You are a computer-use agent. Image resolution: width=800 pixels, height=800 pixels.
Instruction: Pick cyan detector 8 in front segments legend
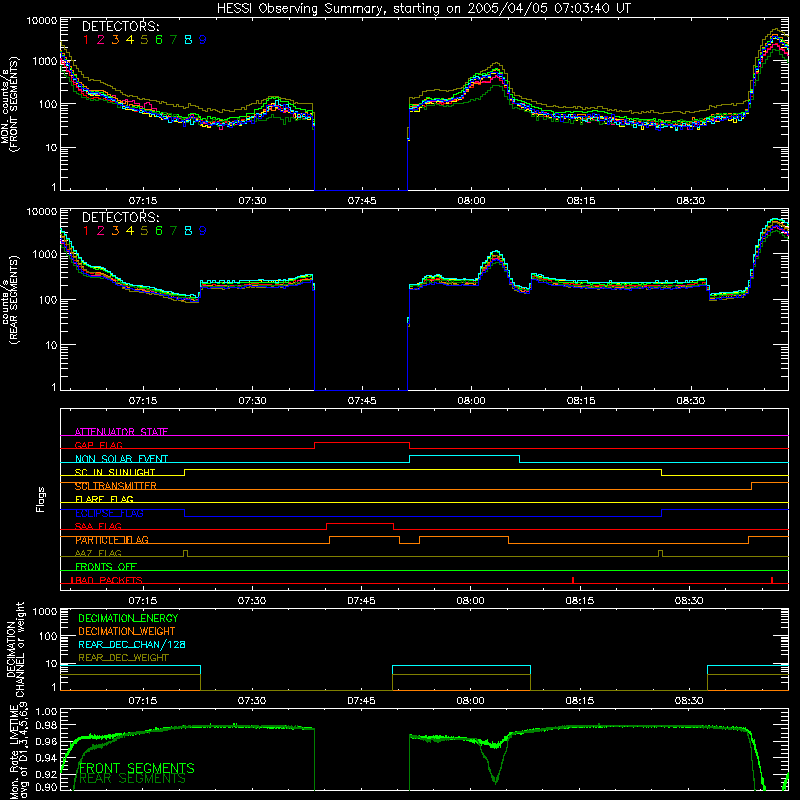point(188,40)
